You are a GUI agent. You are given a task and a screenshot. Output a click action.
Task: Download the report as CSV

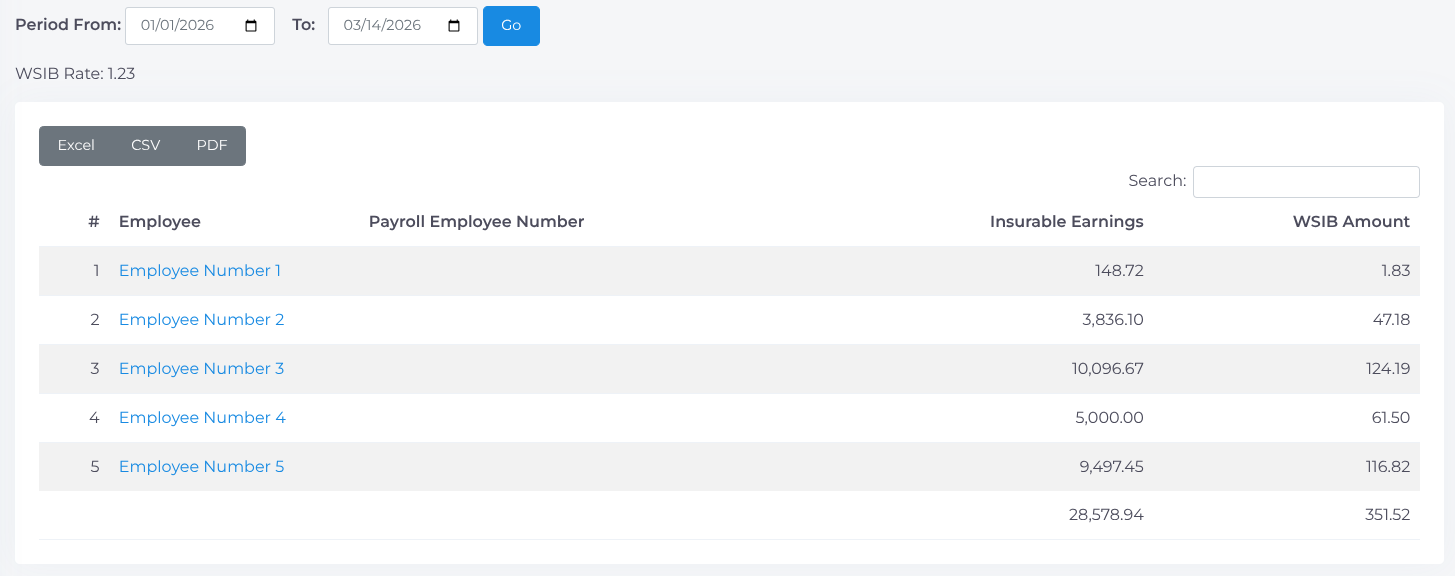click(x=145, y=146)
